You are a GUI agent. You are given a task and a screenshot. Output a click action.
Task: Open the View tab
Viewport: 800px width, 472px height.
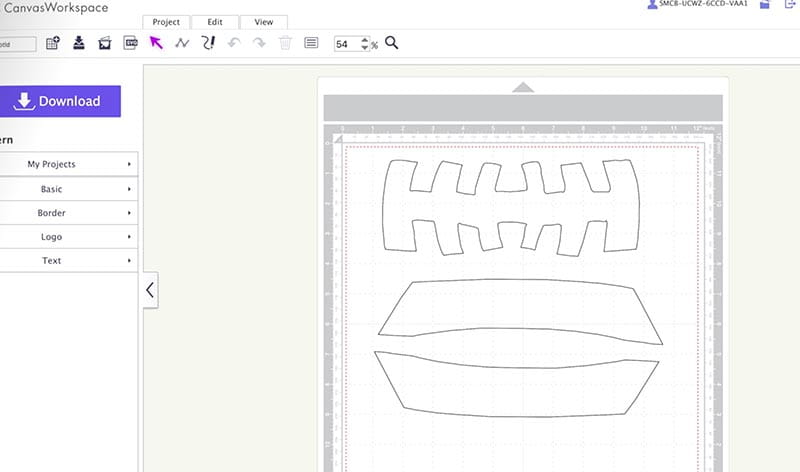point(263,21)
